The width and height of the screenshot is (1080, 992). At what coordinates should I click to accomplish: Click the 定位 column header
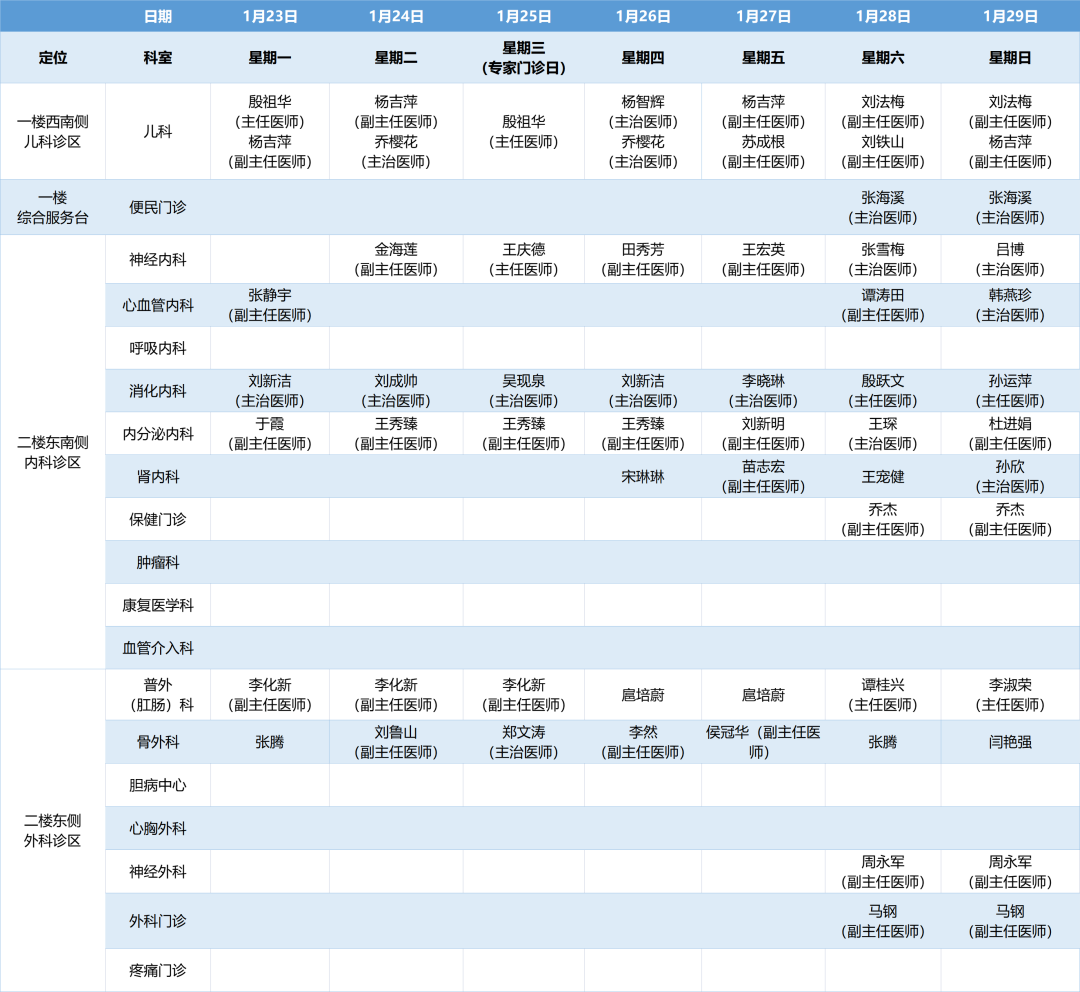click(53, 58)
